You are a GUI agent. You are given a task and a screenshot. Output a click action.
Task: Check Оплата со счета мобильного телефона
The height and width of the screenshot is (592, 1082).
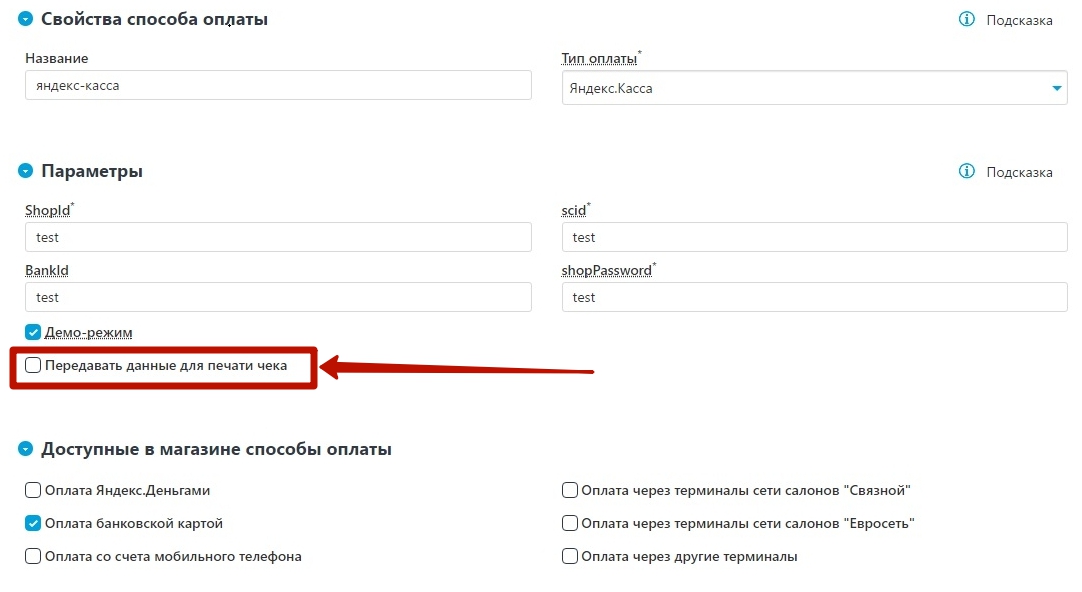(x=33, y=556)
